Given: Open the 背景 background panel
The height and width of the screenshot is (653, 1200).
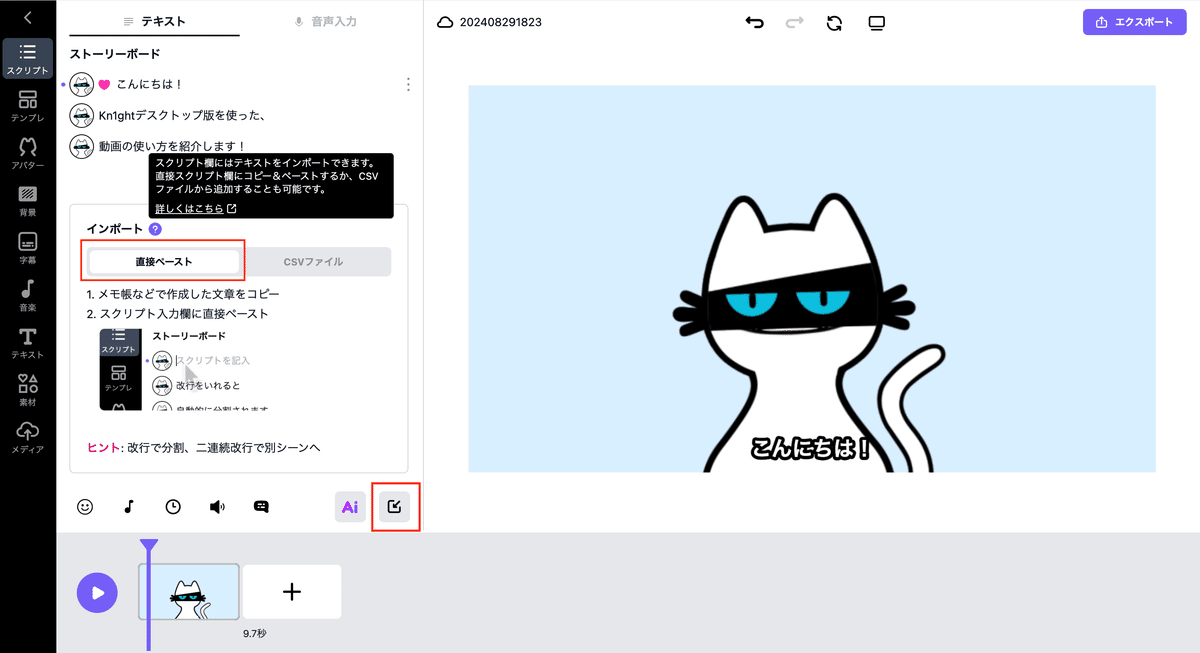Looking at the screenshot, I should point(28,201).
